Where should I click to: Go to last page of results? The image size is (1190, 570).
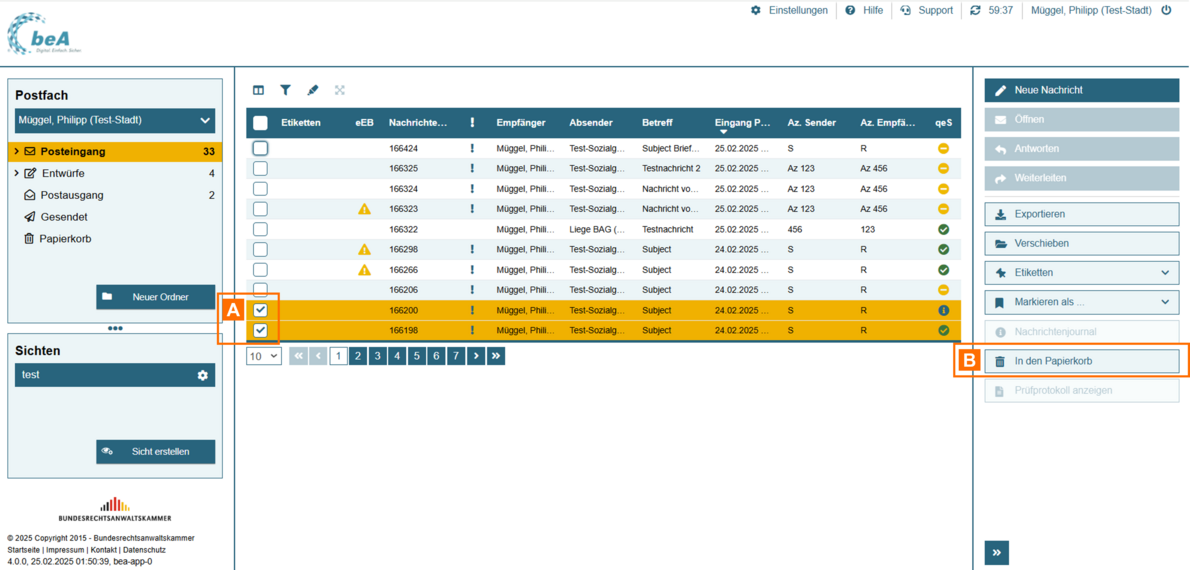496,355
